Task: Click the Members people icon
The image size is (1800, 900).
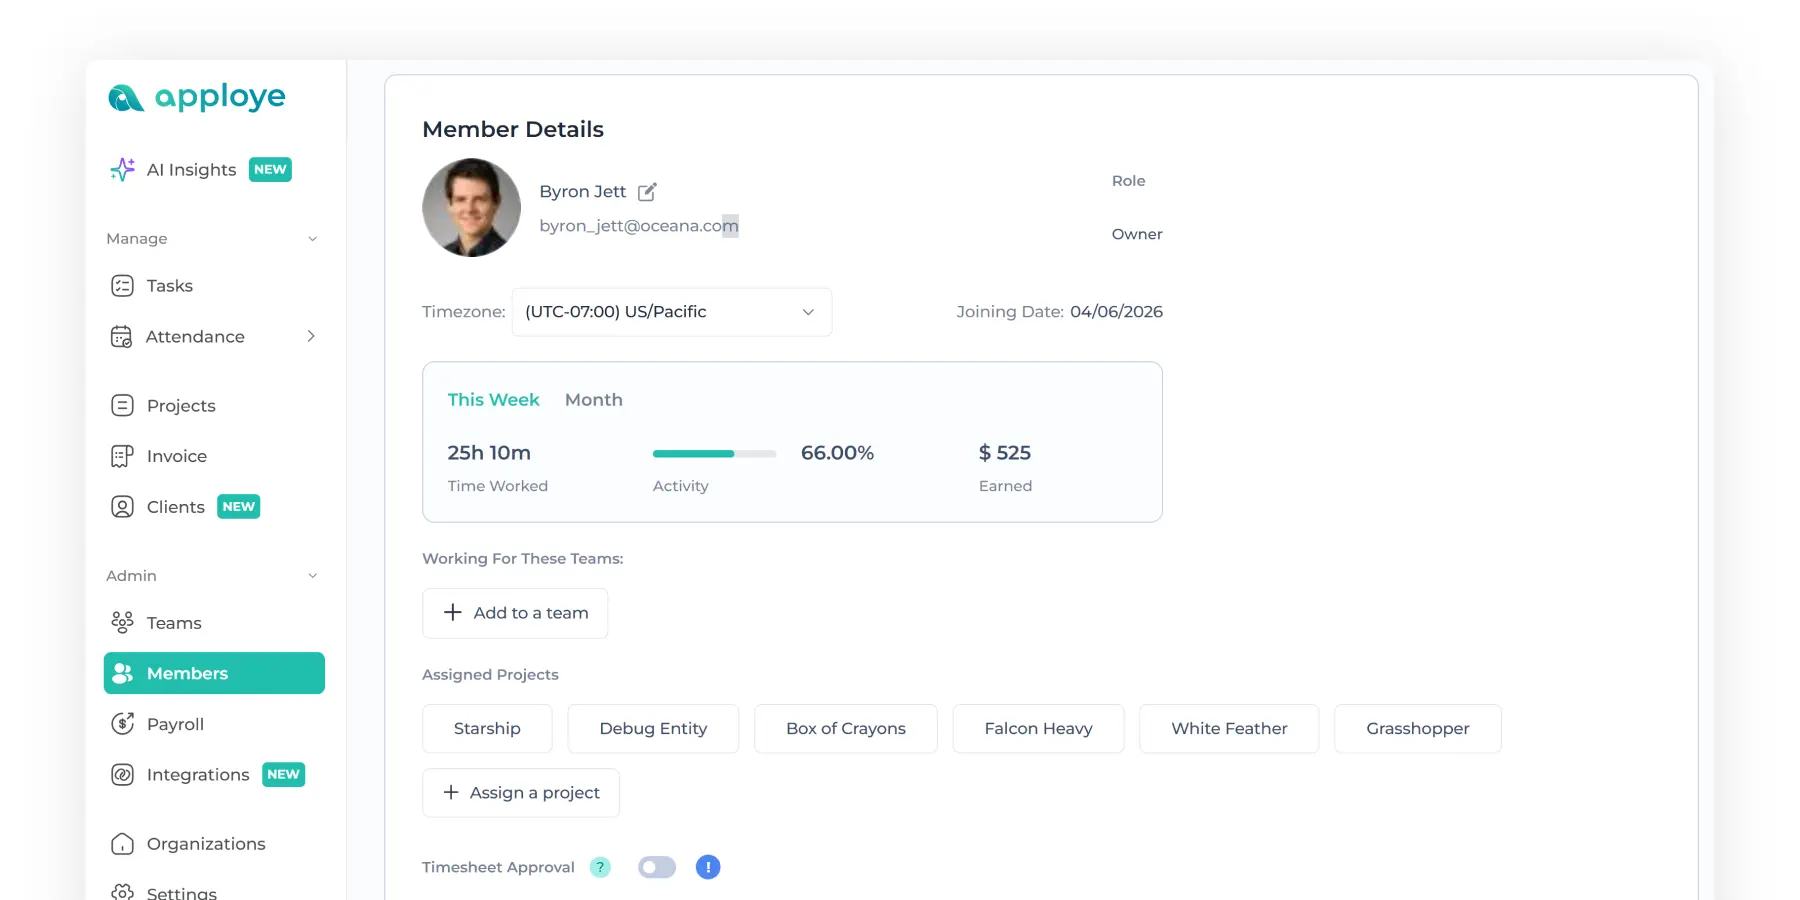Action: click(x=122, y=673)
